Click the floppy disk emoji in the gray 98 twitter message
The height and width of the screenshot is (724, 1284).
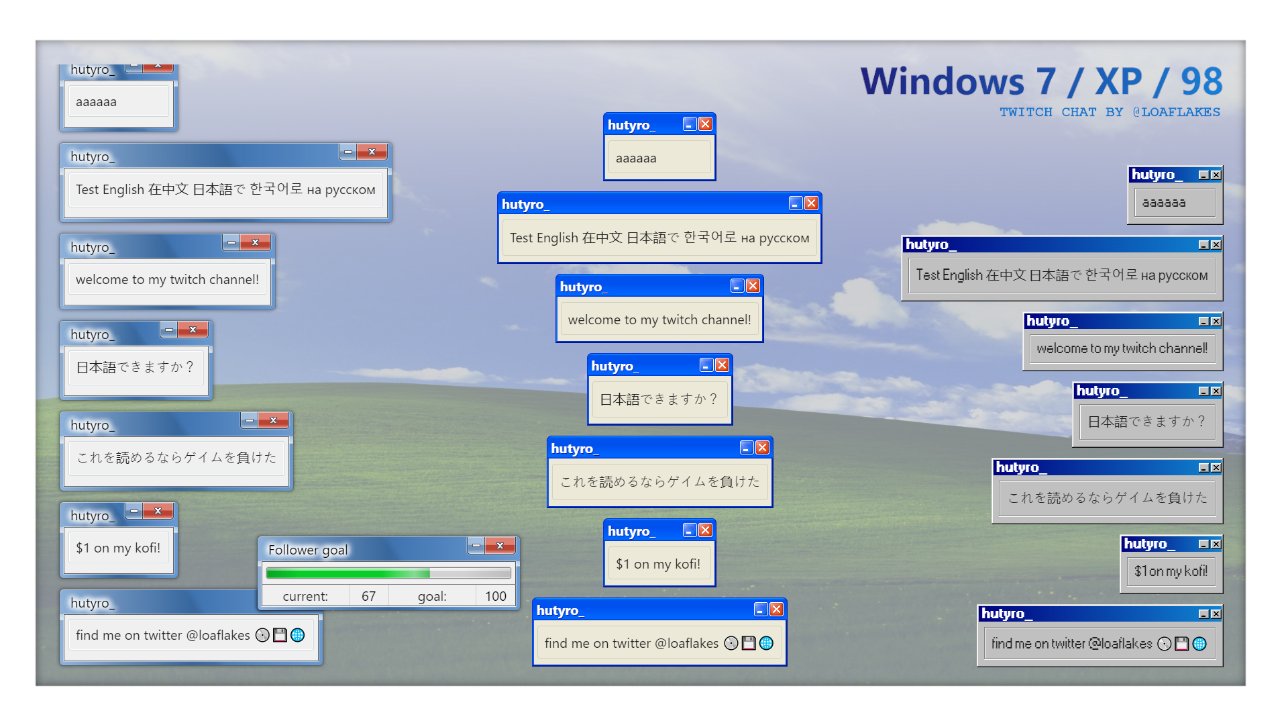(x=1182, y=644)
